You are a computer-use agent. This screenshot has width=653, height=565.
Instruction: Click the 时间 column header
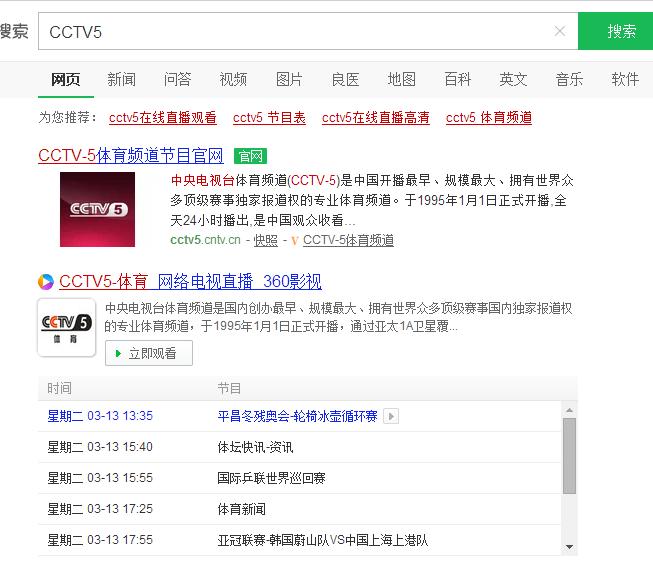pyautogui.click(x=59, y=388)
